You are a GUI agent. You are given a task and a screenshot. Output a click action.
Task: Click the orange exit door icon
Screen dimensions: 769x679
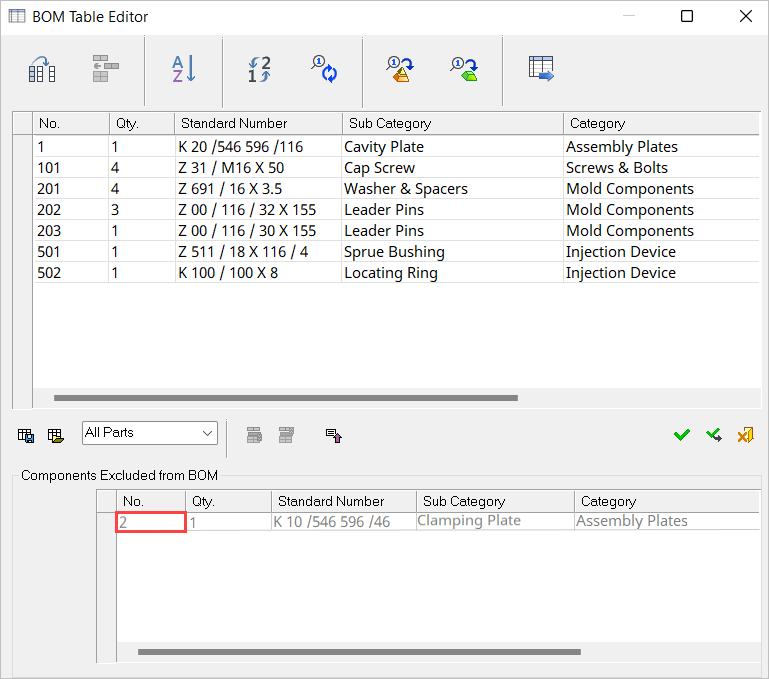(x=745, y=435)
